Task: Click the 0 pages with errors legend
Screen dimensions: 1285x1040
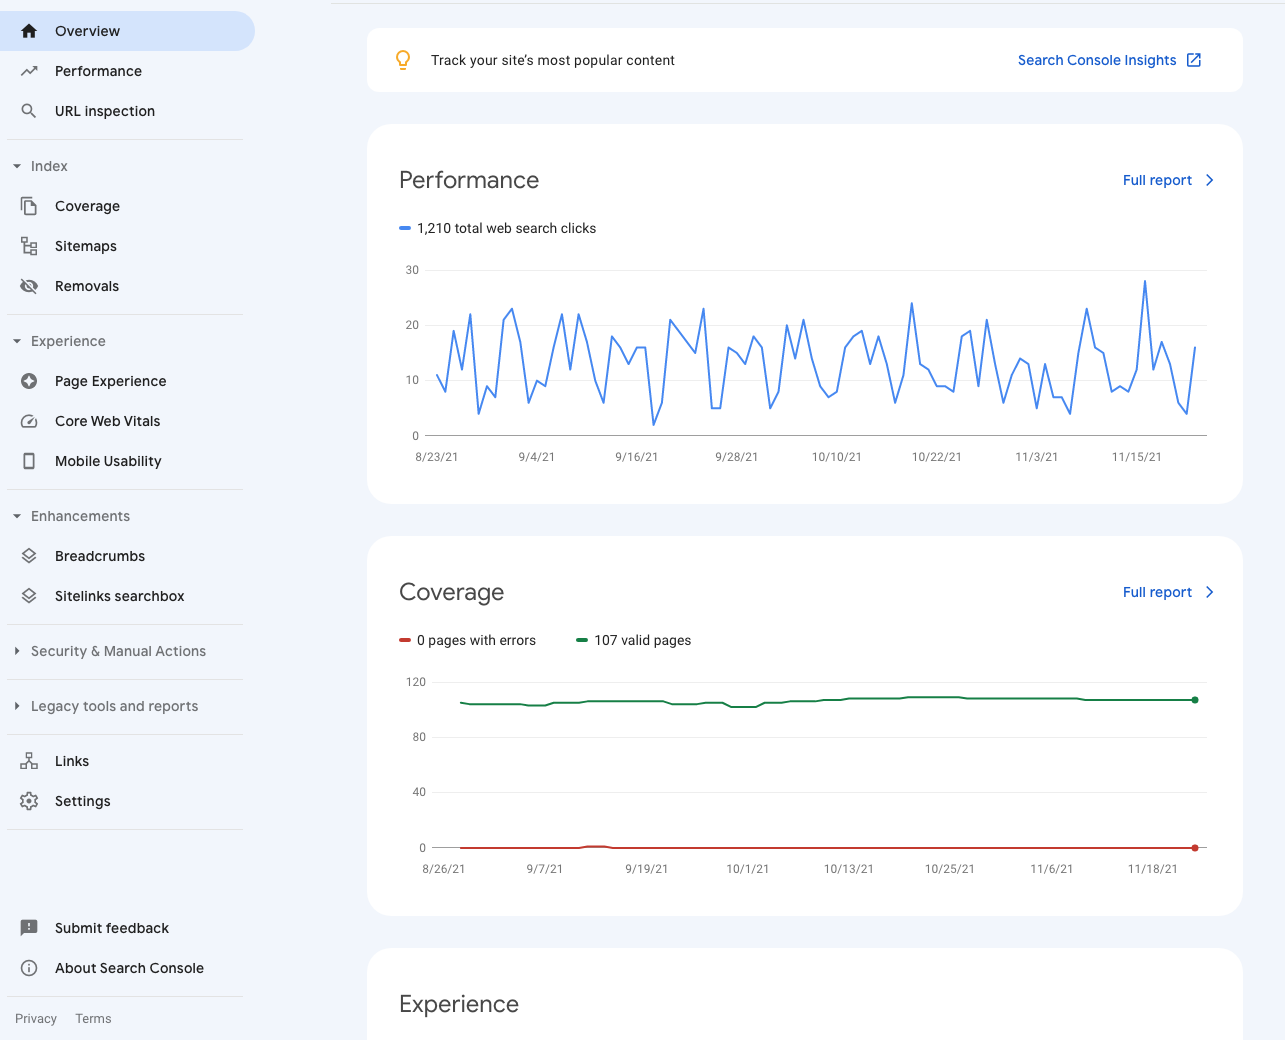Action: click(467, 640)
